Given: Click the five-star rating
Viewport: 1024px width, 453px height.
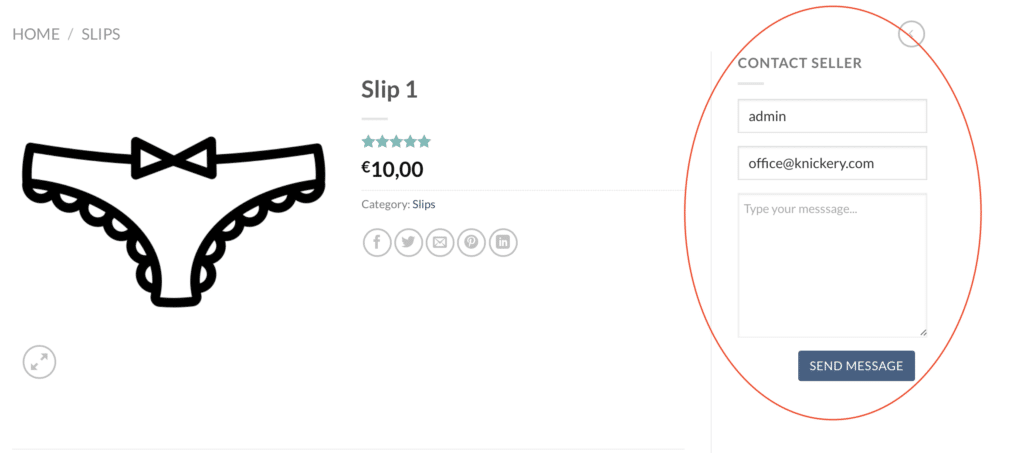Looking at the screenshot, I should coord(396,141).
